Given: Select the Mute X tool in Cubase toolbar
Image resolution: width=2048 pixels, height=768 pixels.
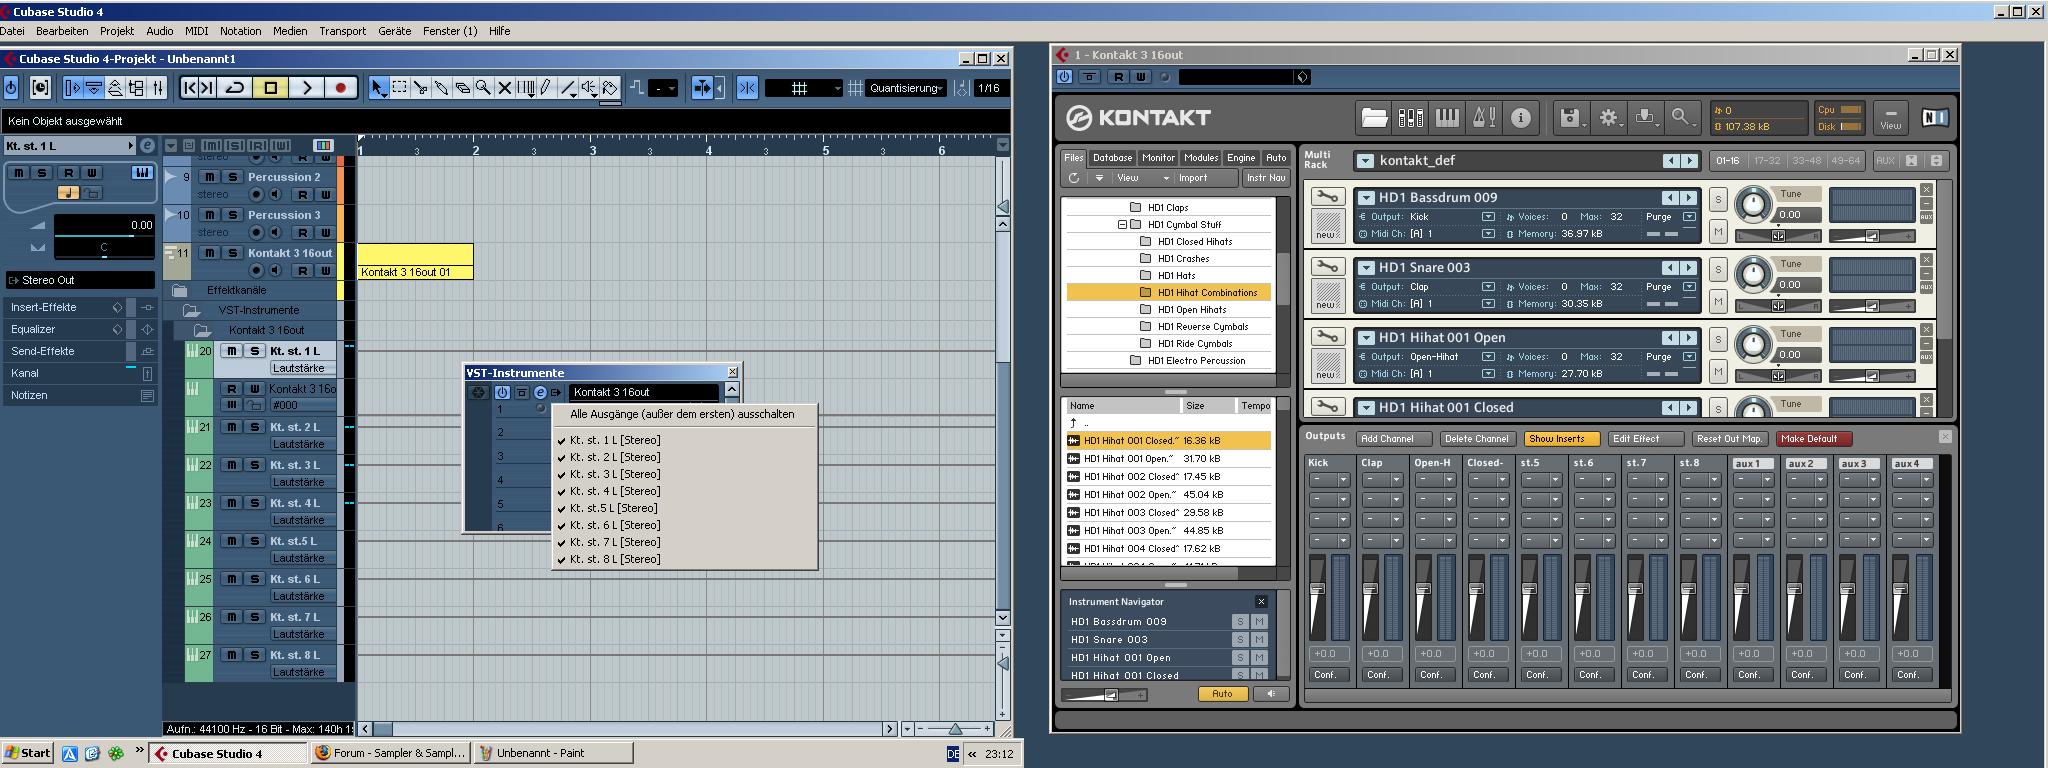Looking at the screenshot, I should tap(504, 88).
